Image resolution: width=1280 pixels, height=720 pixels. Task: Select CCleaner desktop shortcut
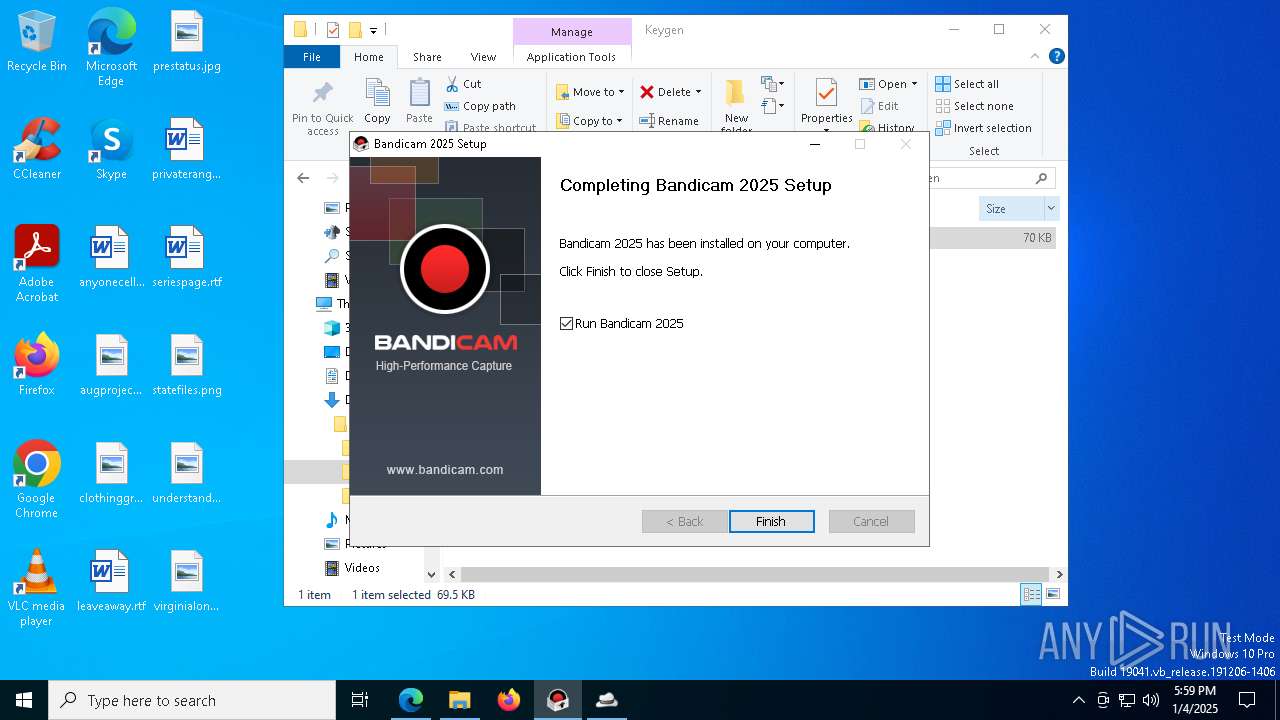pyautogui.click(x=37, y=150)
